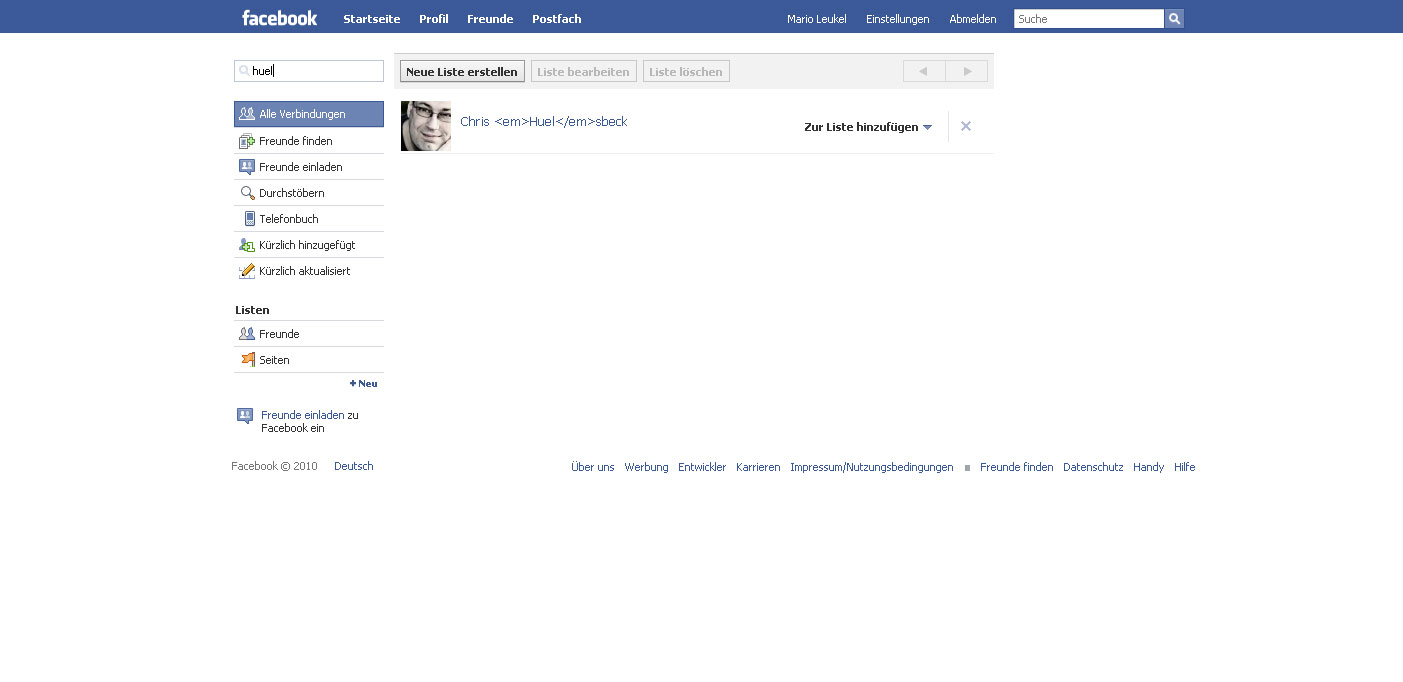Open Freunde in top navigation
1403x682 pixels.
point(490,19)
